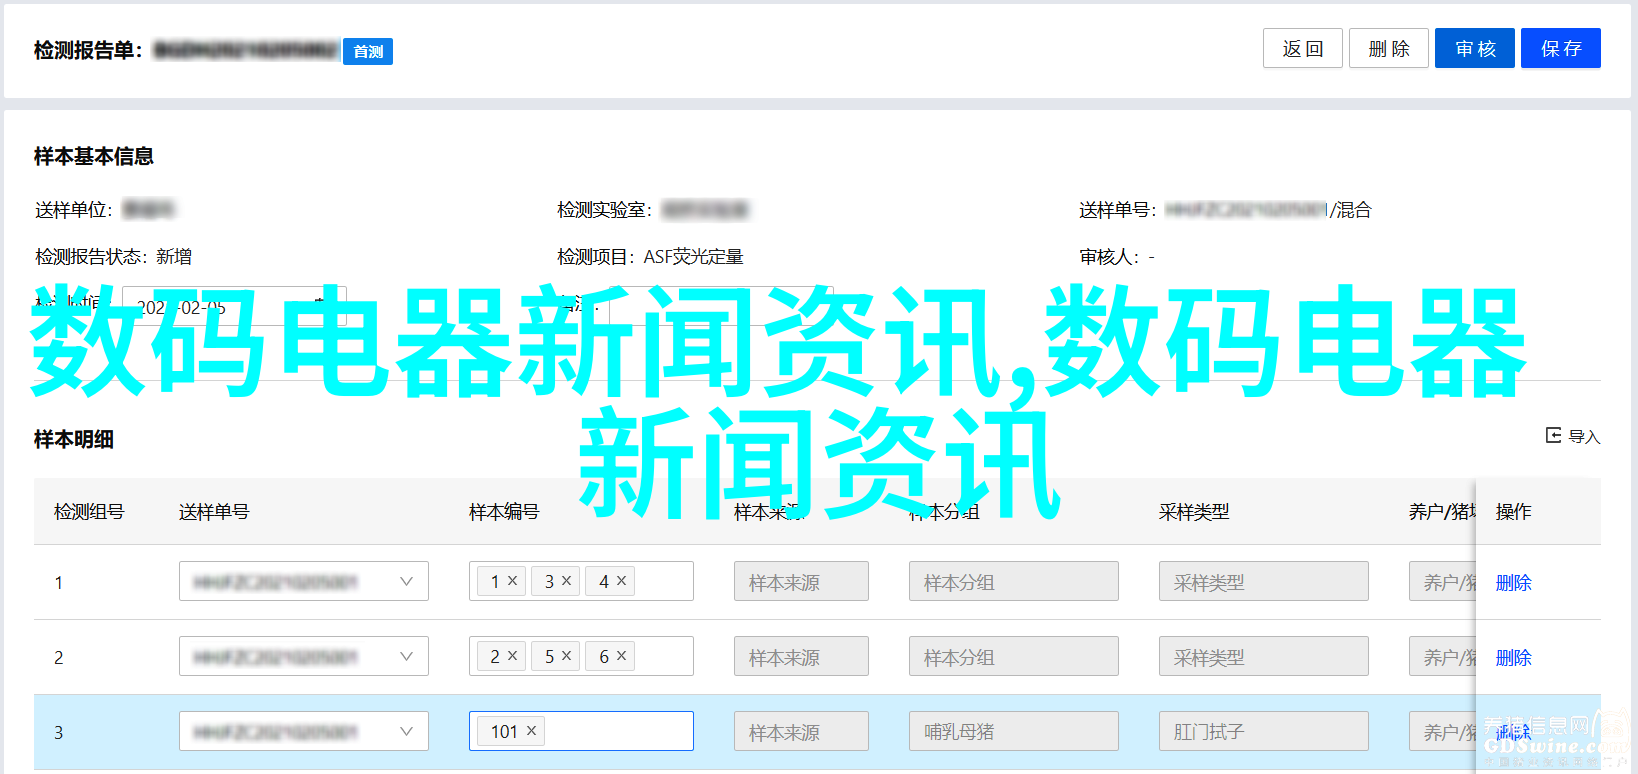The image size is (1638, 774).
Task: Remove sample tag 1 in row 1
Action: (513, 581)
